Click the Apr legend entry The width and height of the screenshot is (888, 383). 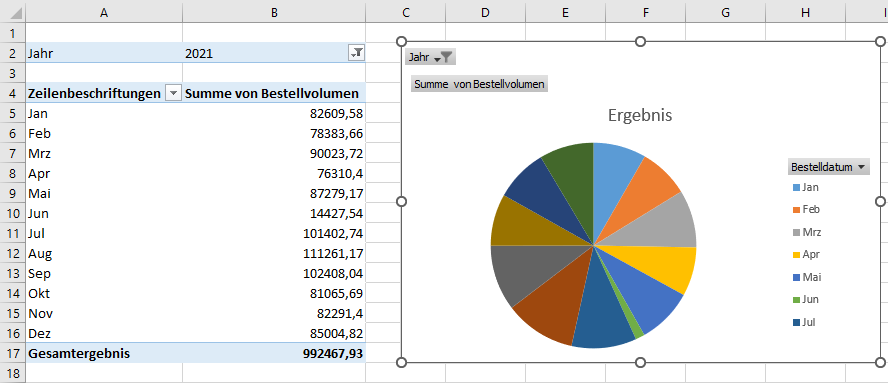tap(806, 255)
